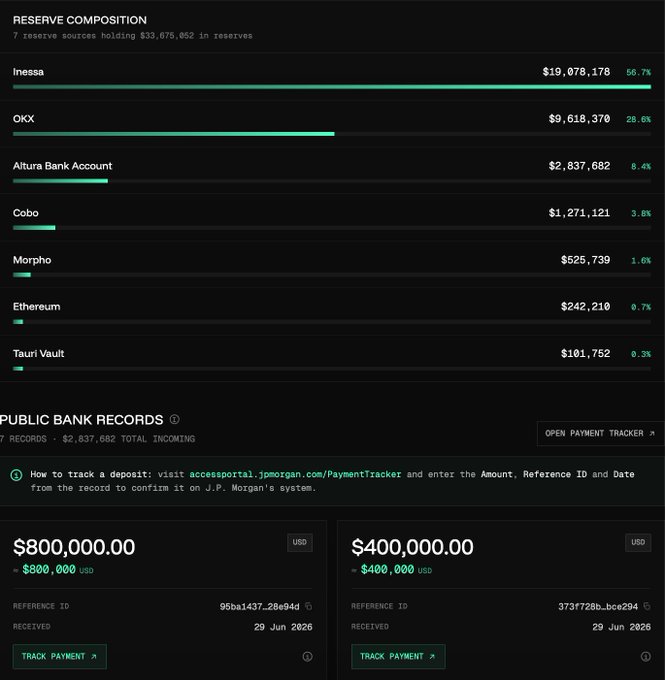Open info icon on the $400,000.00 card

[x=645, y=657]
